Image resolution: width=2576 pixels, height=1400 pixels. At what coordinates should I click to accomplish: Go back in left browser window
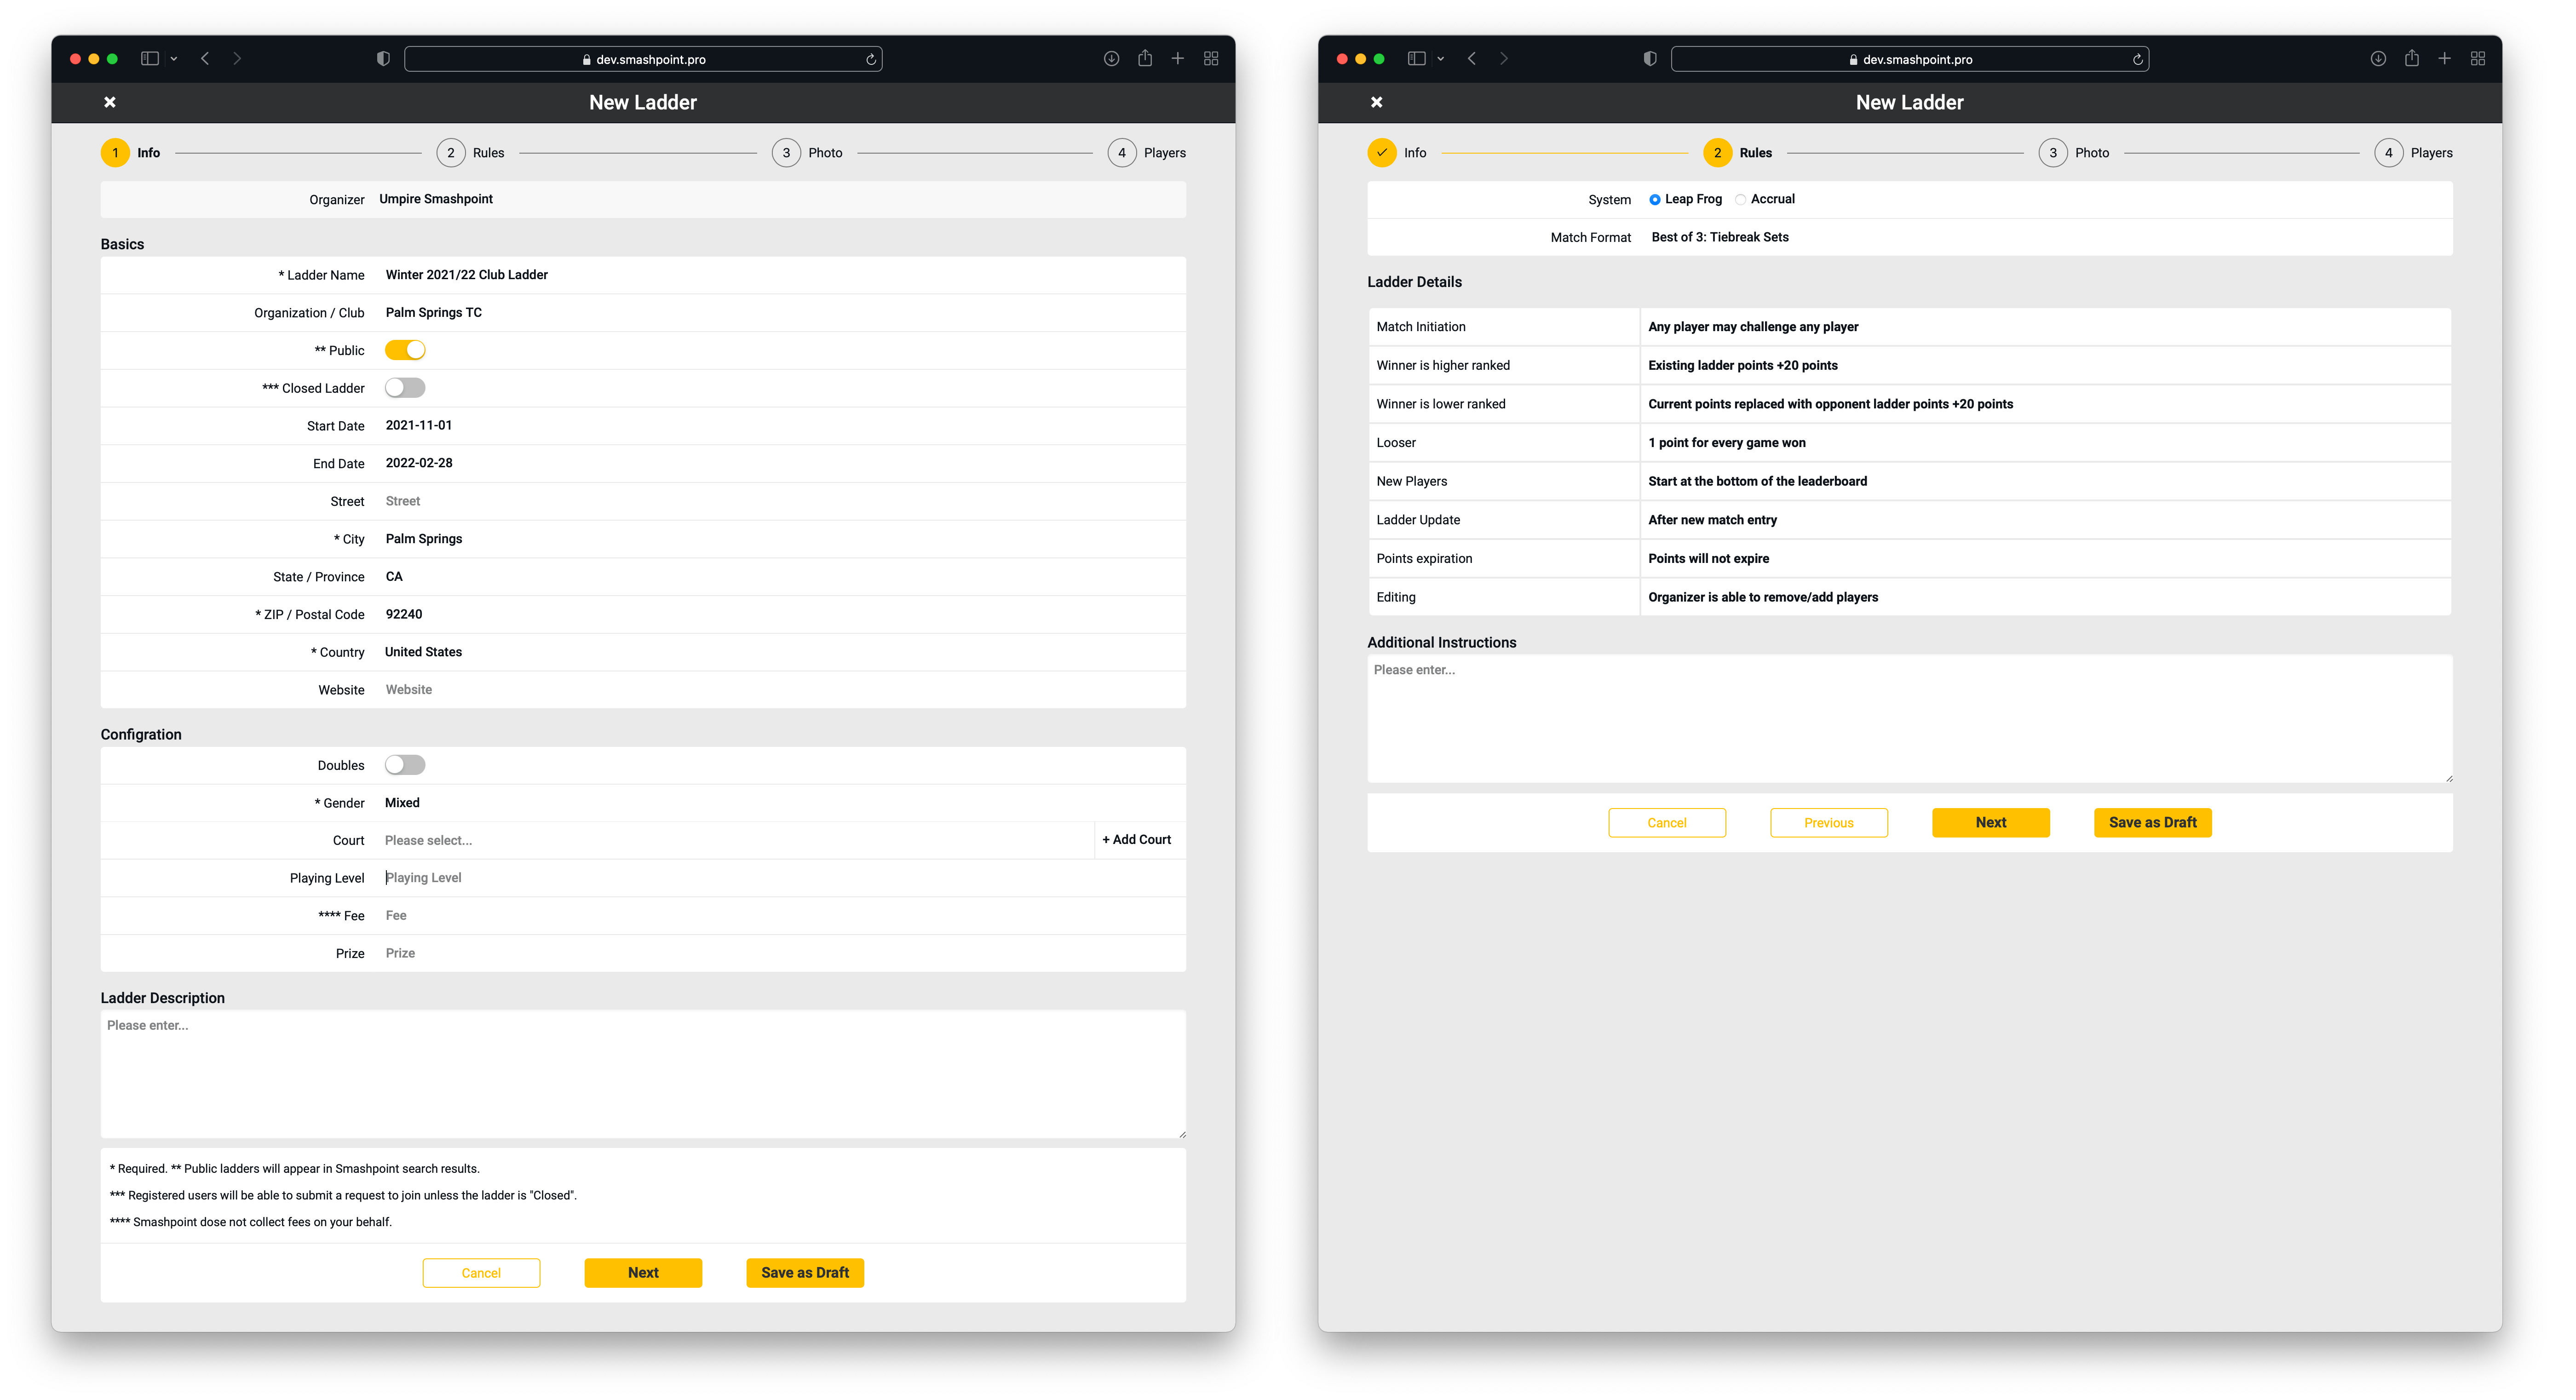pos(205,59)
